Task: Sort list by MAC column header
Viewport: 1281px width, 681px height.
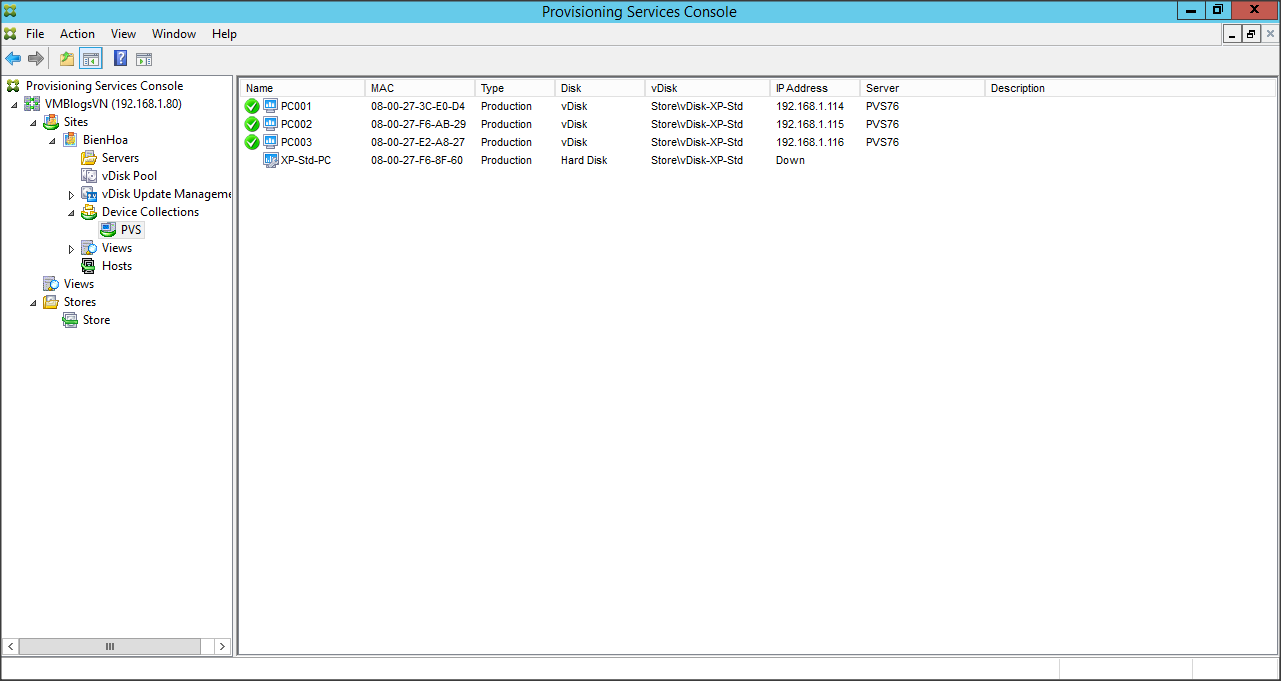Action: coord(382,88)
